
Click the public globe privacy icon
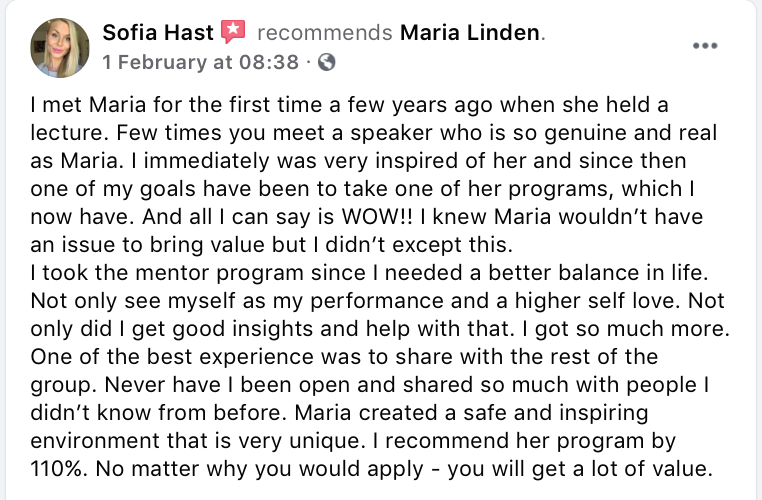326,62
